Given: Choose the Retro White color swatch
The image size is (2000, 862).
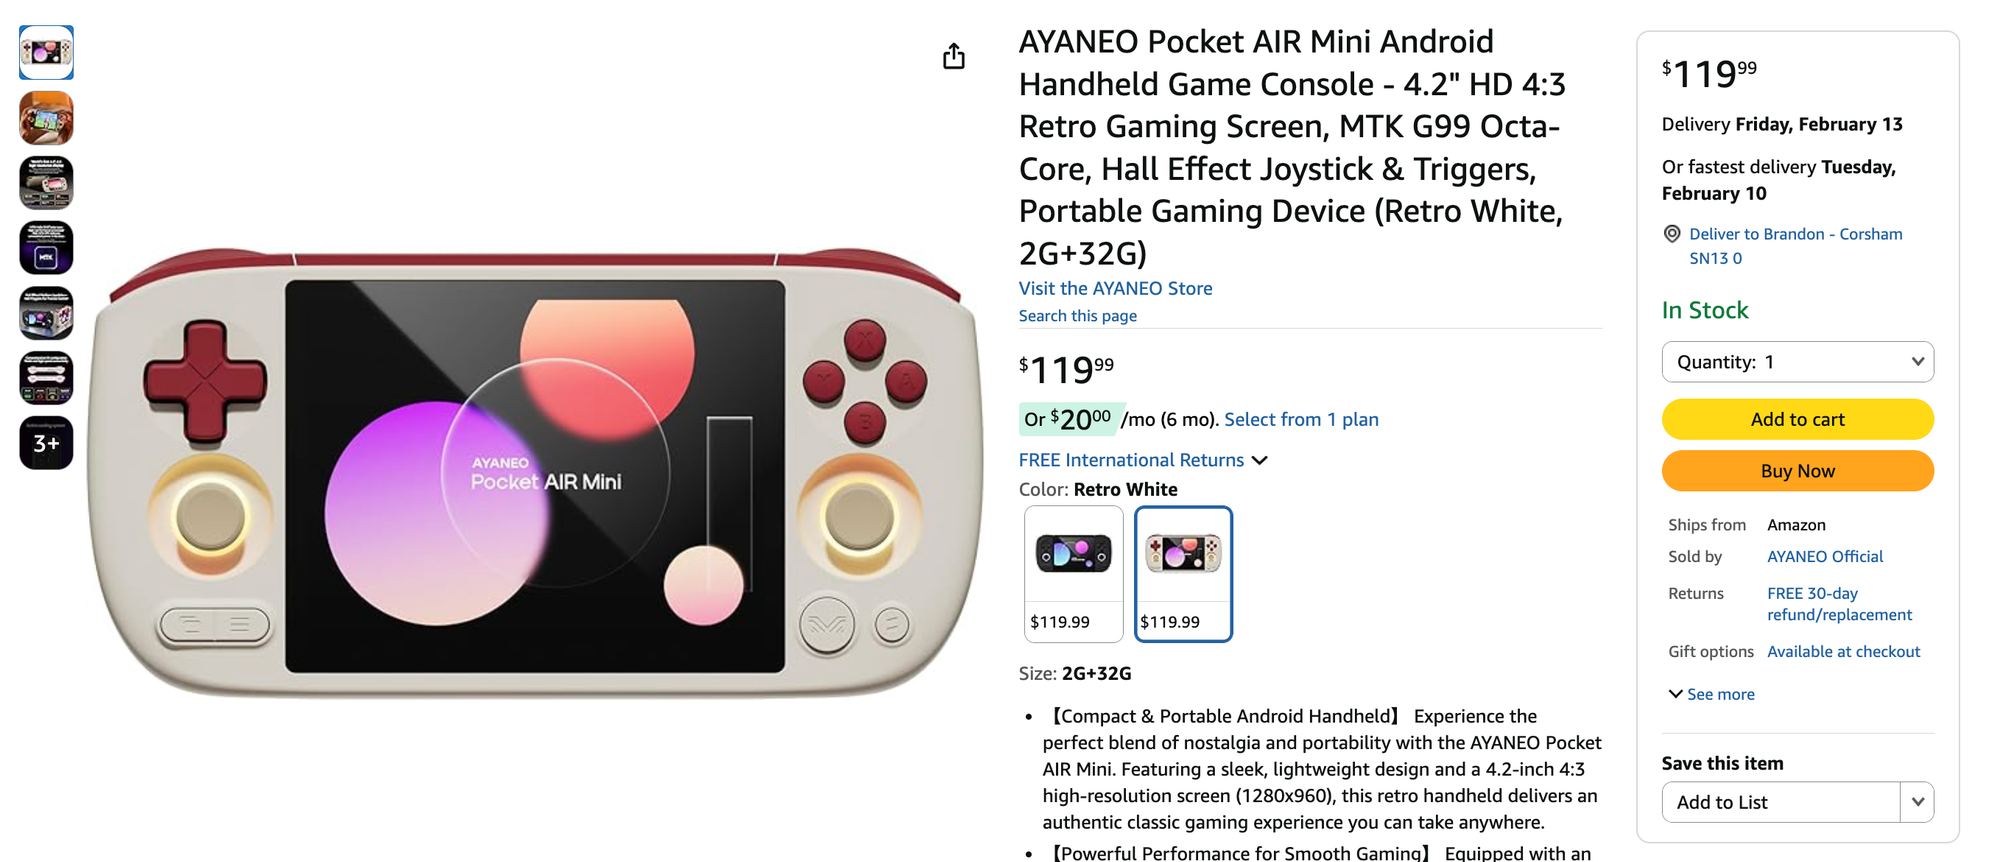Looking at the screenshot, I should [1183, 573].
